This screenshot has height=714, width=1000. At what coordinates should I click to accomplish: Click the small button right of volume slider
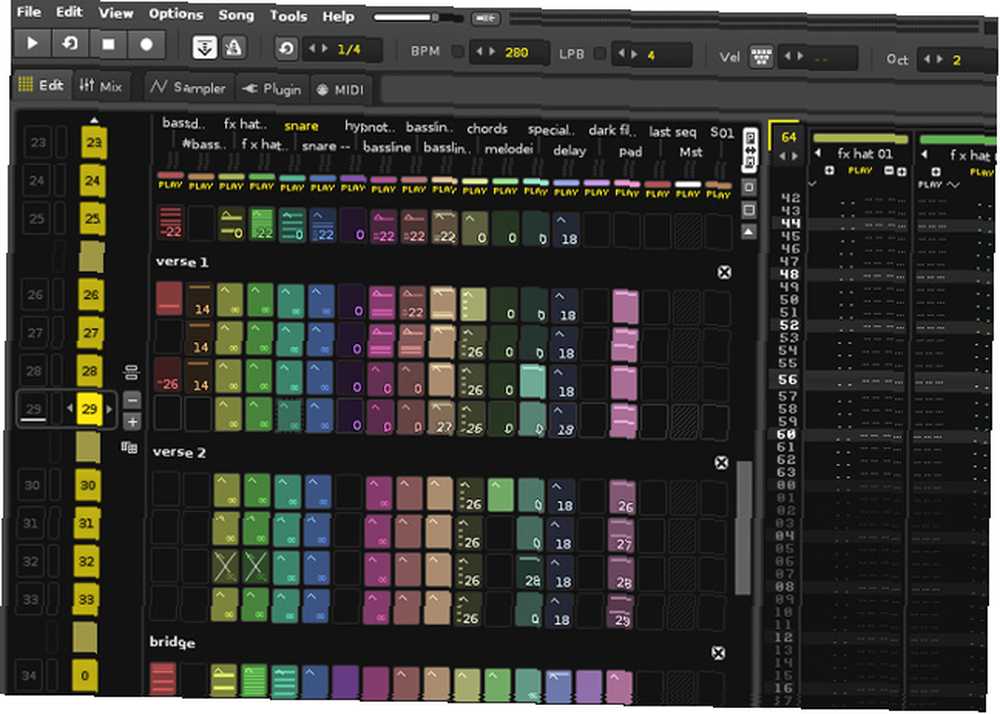[x=485, y=18]
